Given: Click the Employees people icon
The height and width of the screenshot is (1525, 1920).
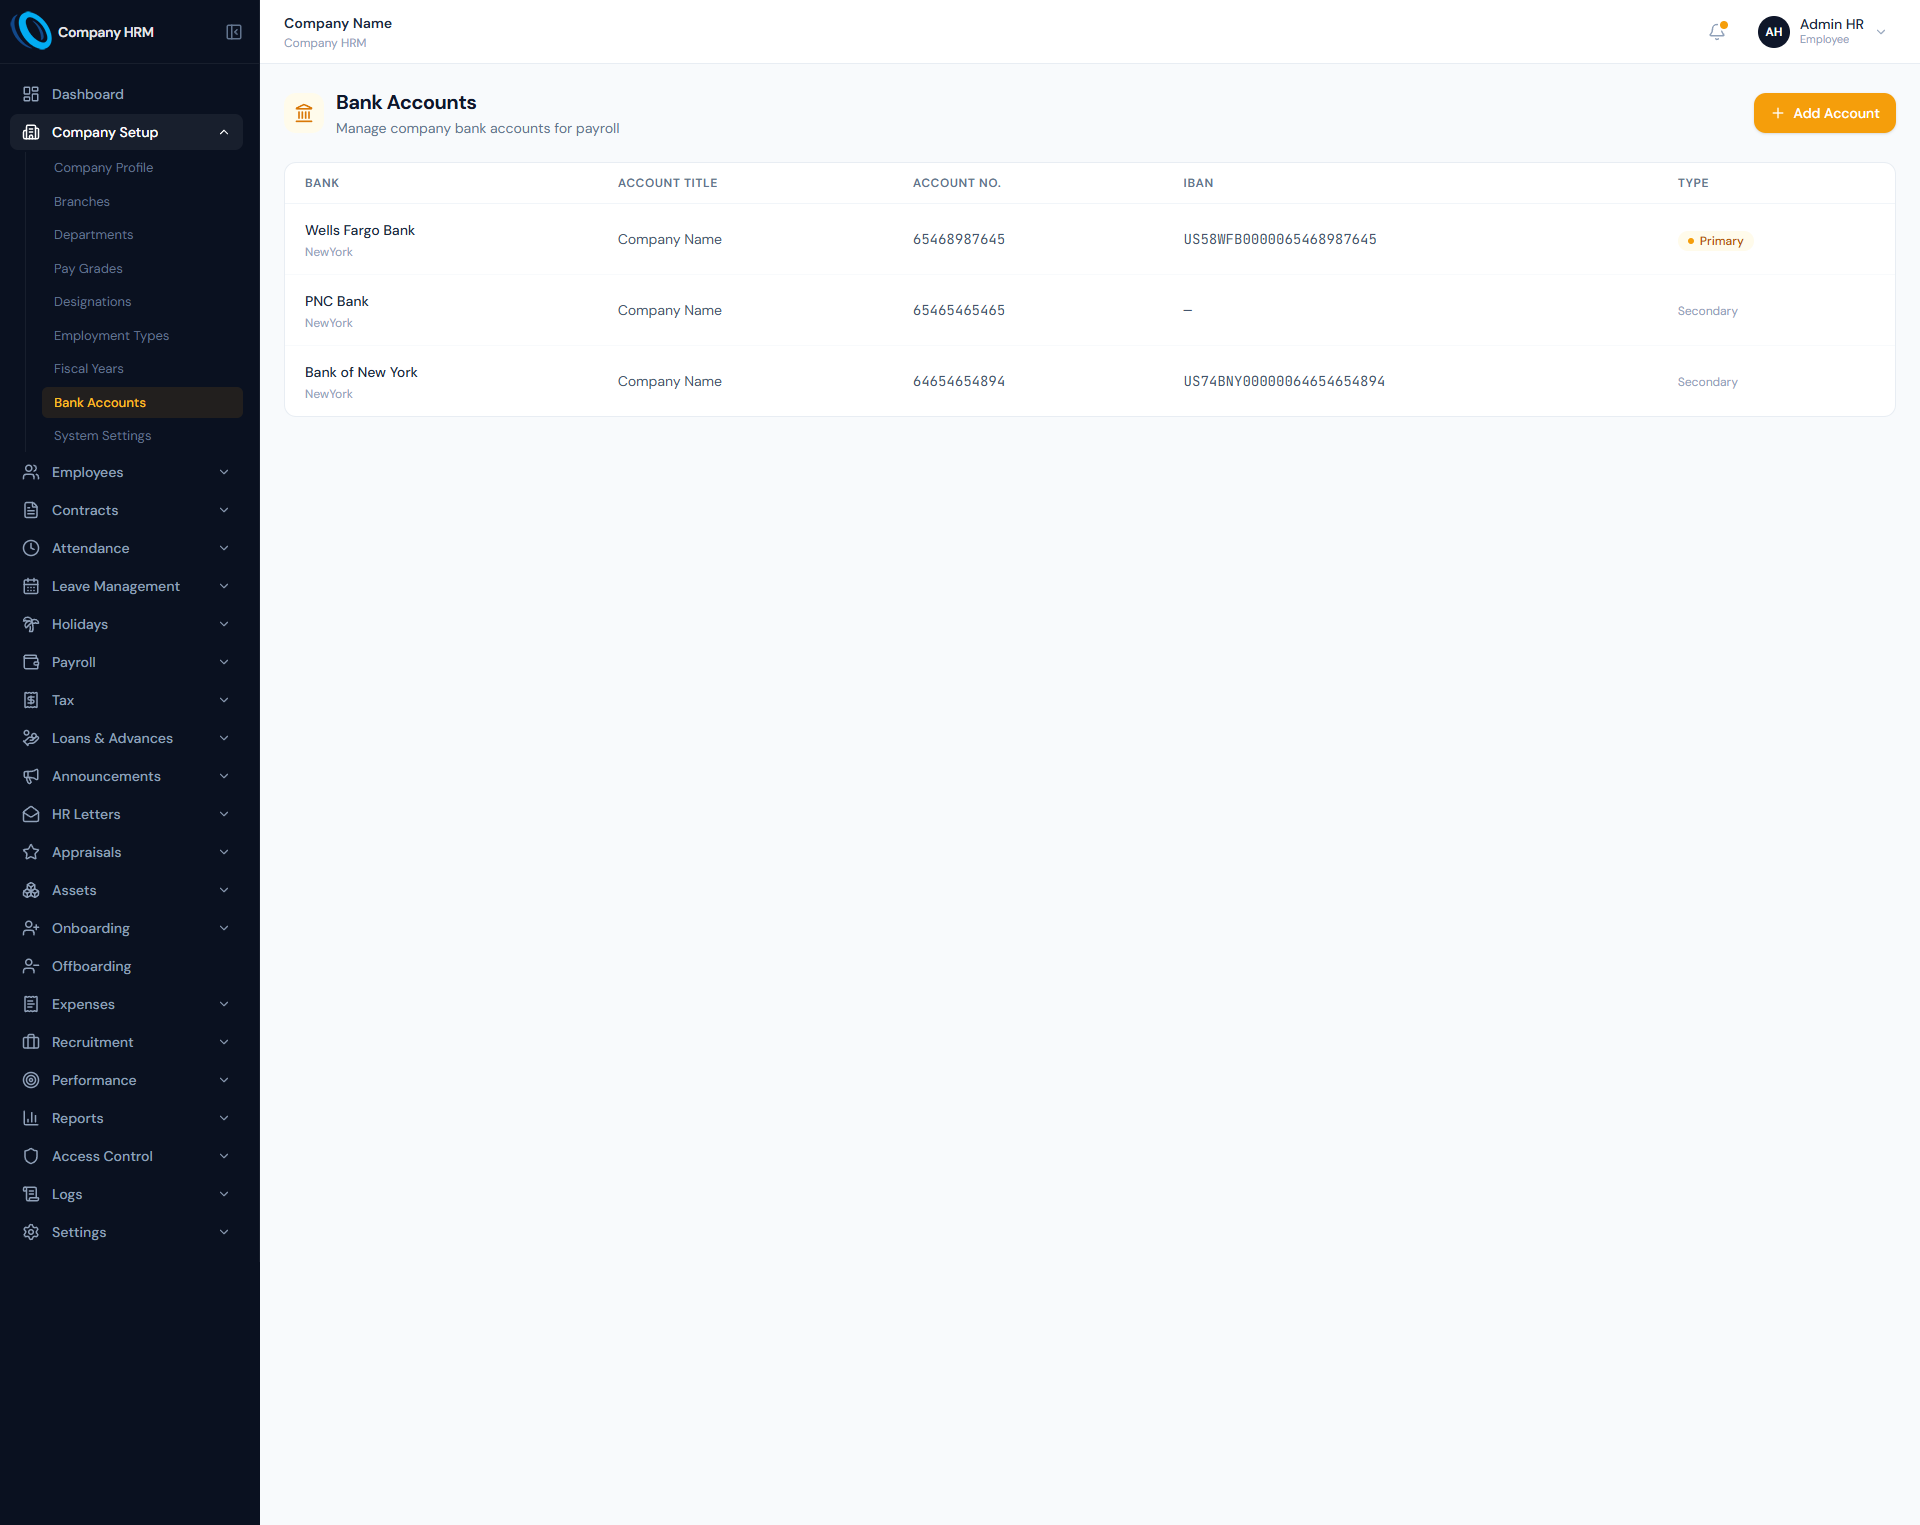Looking at the screenshot, I should [31, 472].
